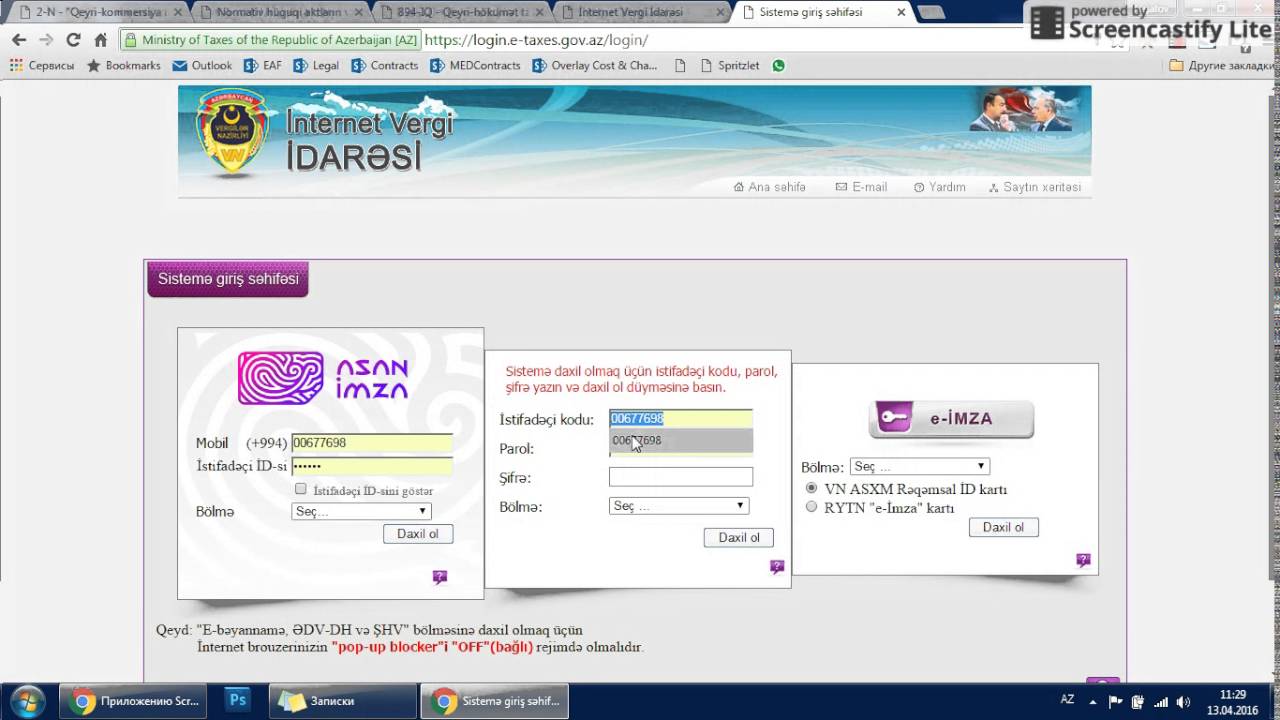Tick the İstifadəçi ID-sini göstər checkbox

coord(300,489)
